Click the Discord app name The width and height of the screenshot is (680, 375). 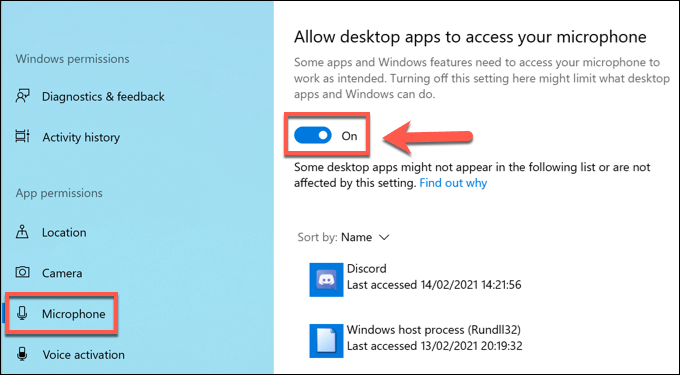click(x=366, y=268)
